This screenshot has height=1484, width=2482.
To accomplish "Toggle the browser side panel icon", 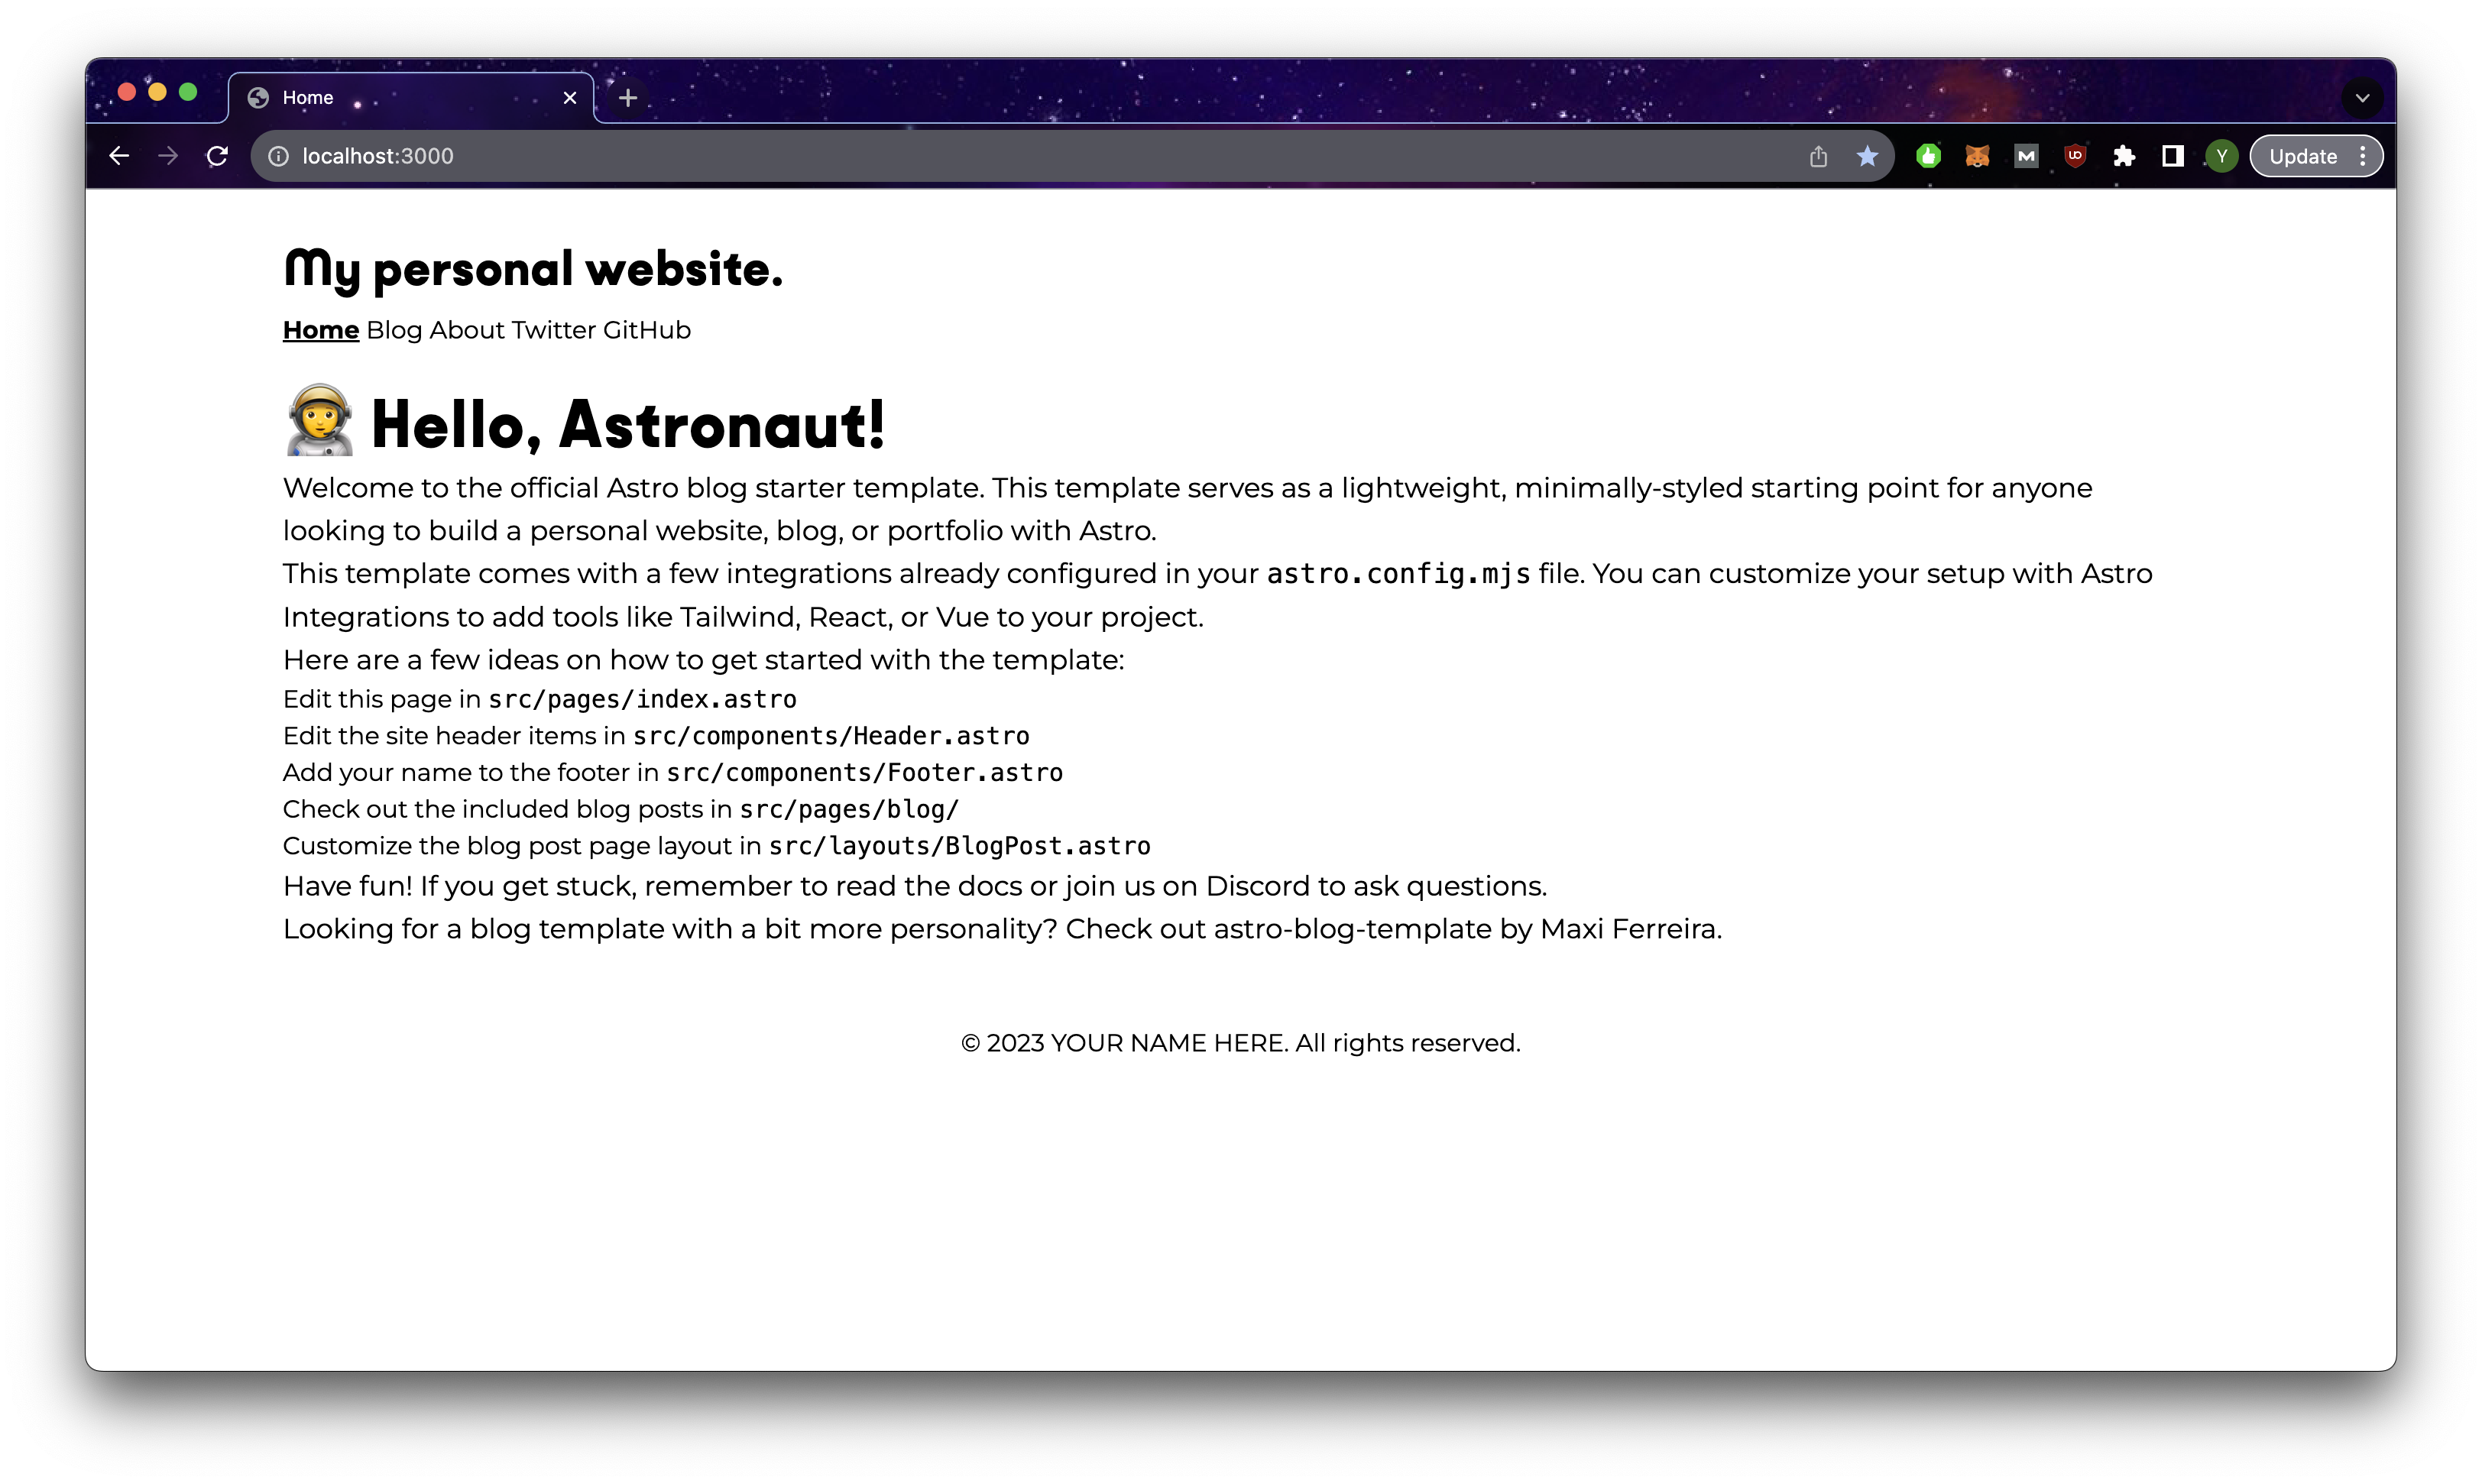I will [2172, 156].
